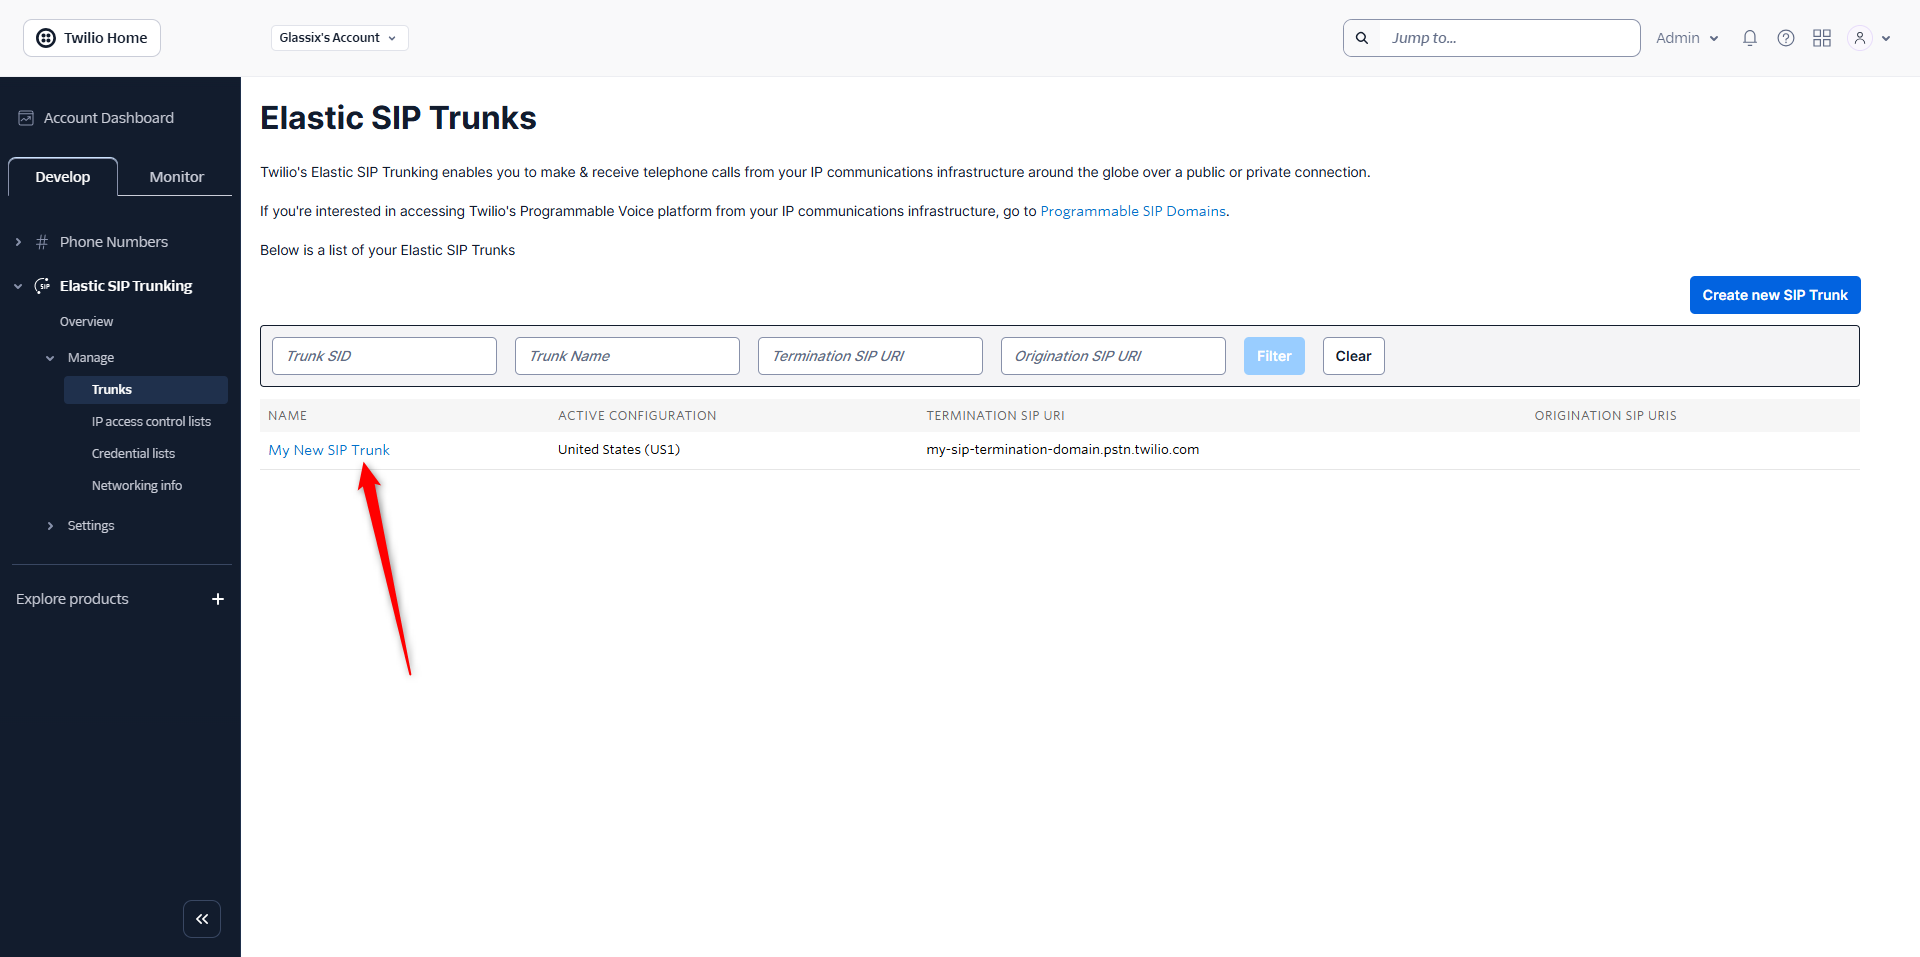Image resolution: width=1920 pixels, height=957 pixels.
Task: Click the United States (US1) cell
Action: 619,450
